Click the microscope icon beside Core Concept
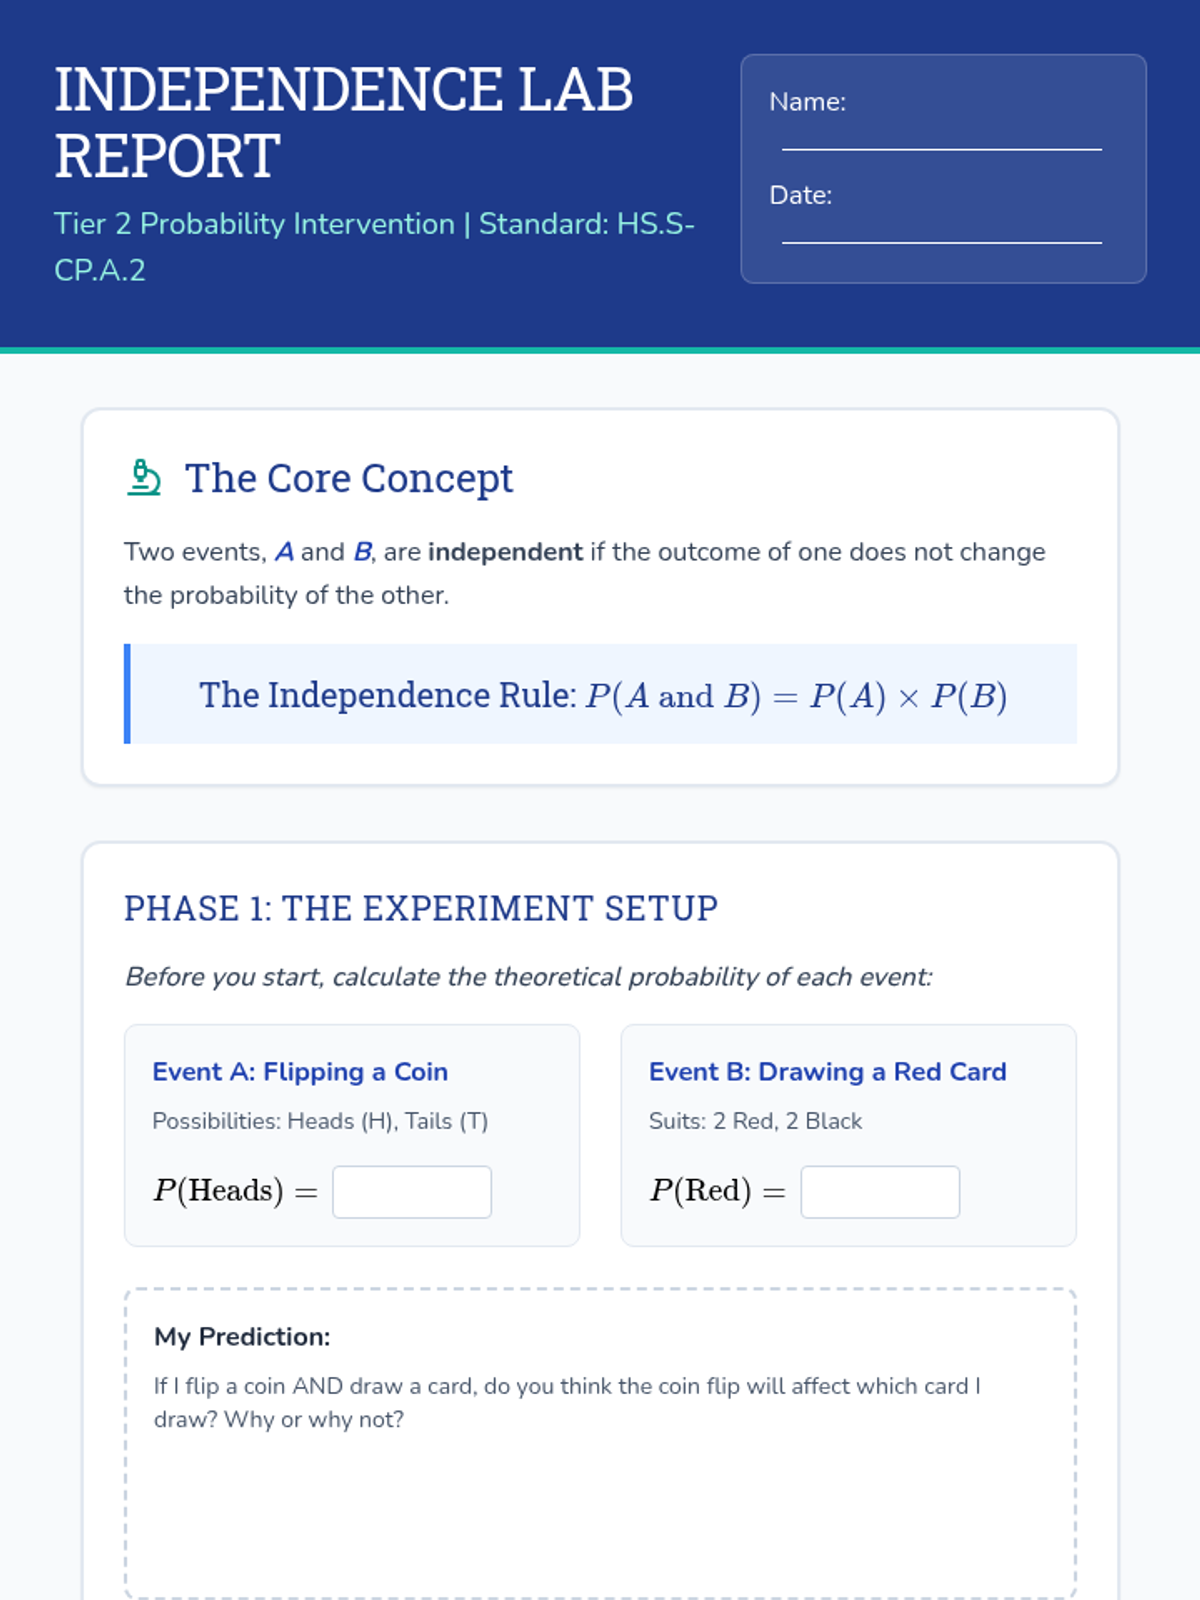1200x1600 pixels. coord(144,478)
